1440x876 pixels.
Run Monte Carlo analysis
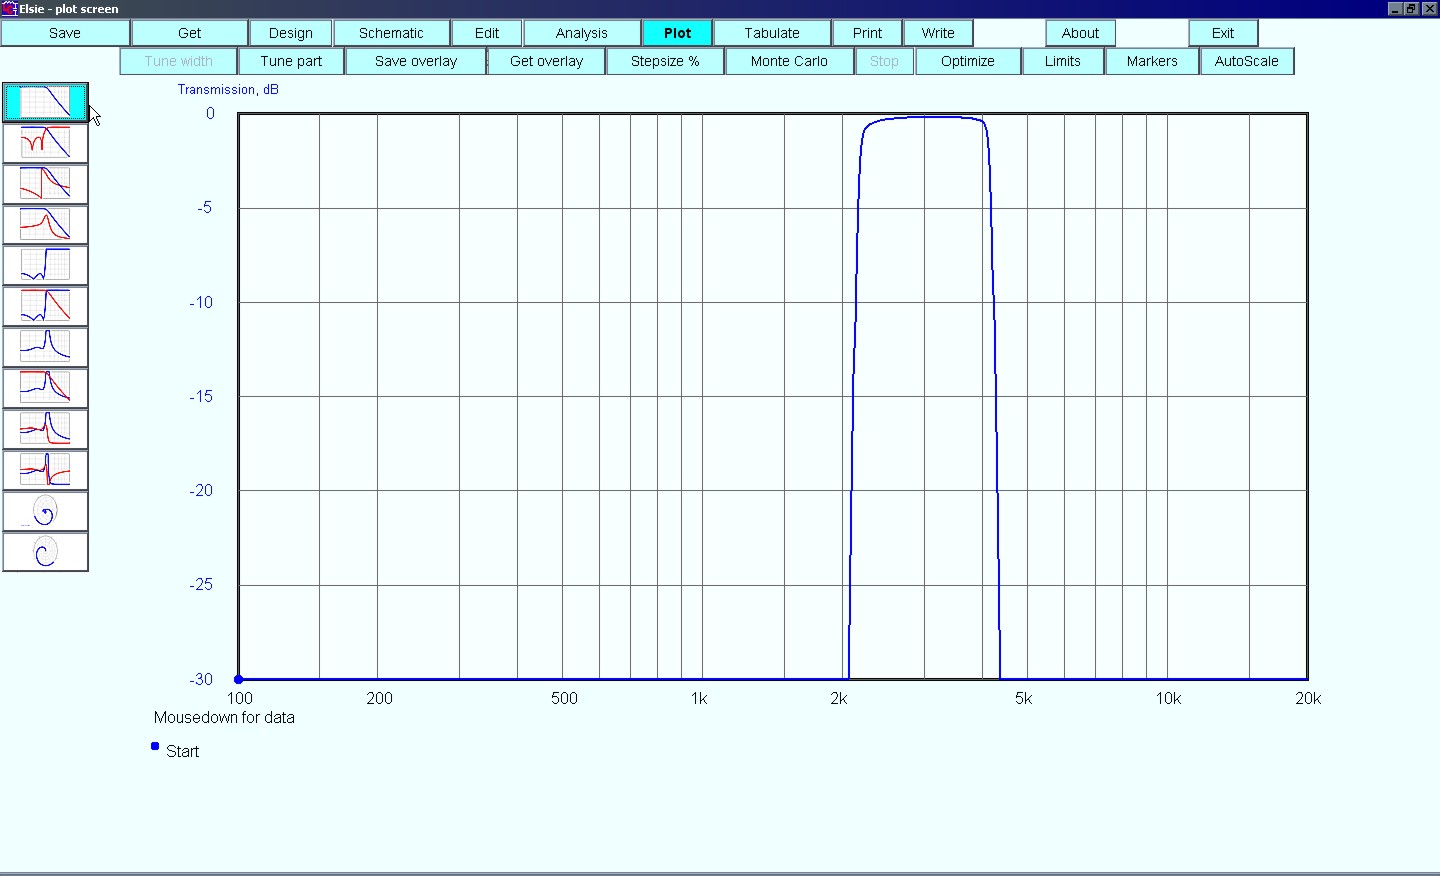789,61
